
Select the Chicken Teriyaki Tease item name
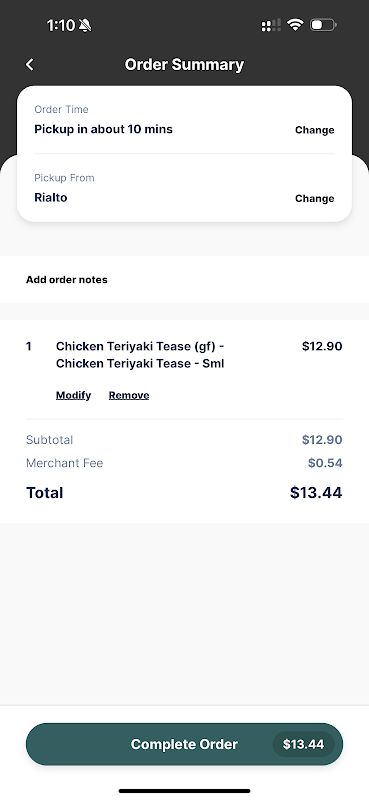(x=140, y=355)
